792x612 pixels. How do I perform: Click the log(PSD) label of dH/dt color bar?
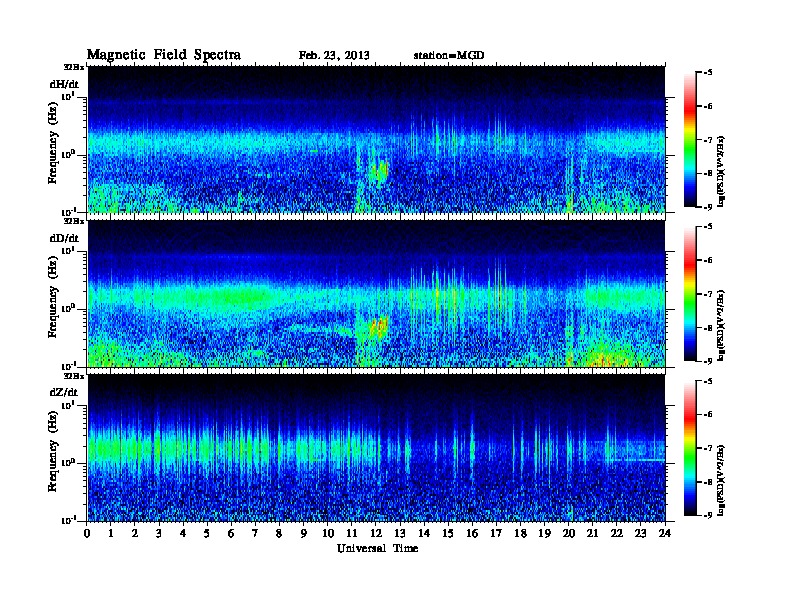(x=722, y=171)
